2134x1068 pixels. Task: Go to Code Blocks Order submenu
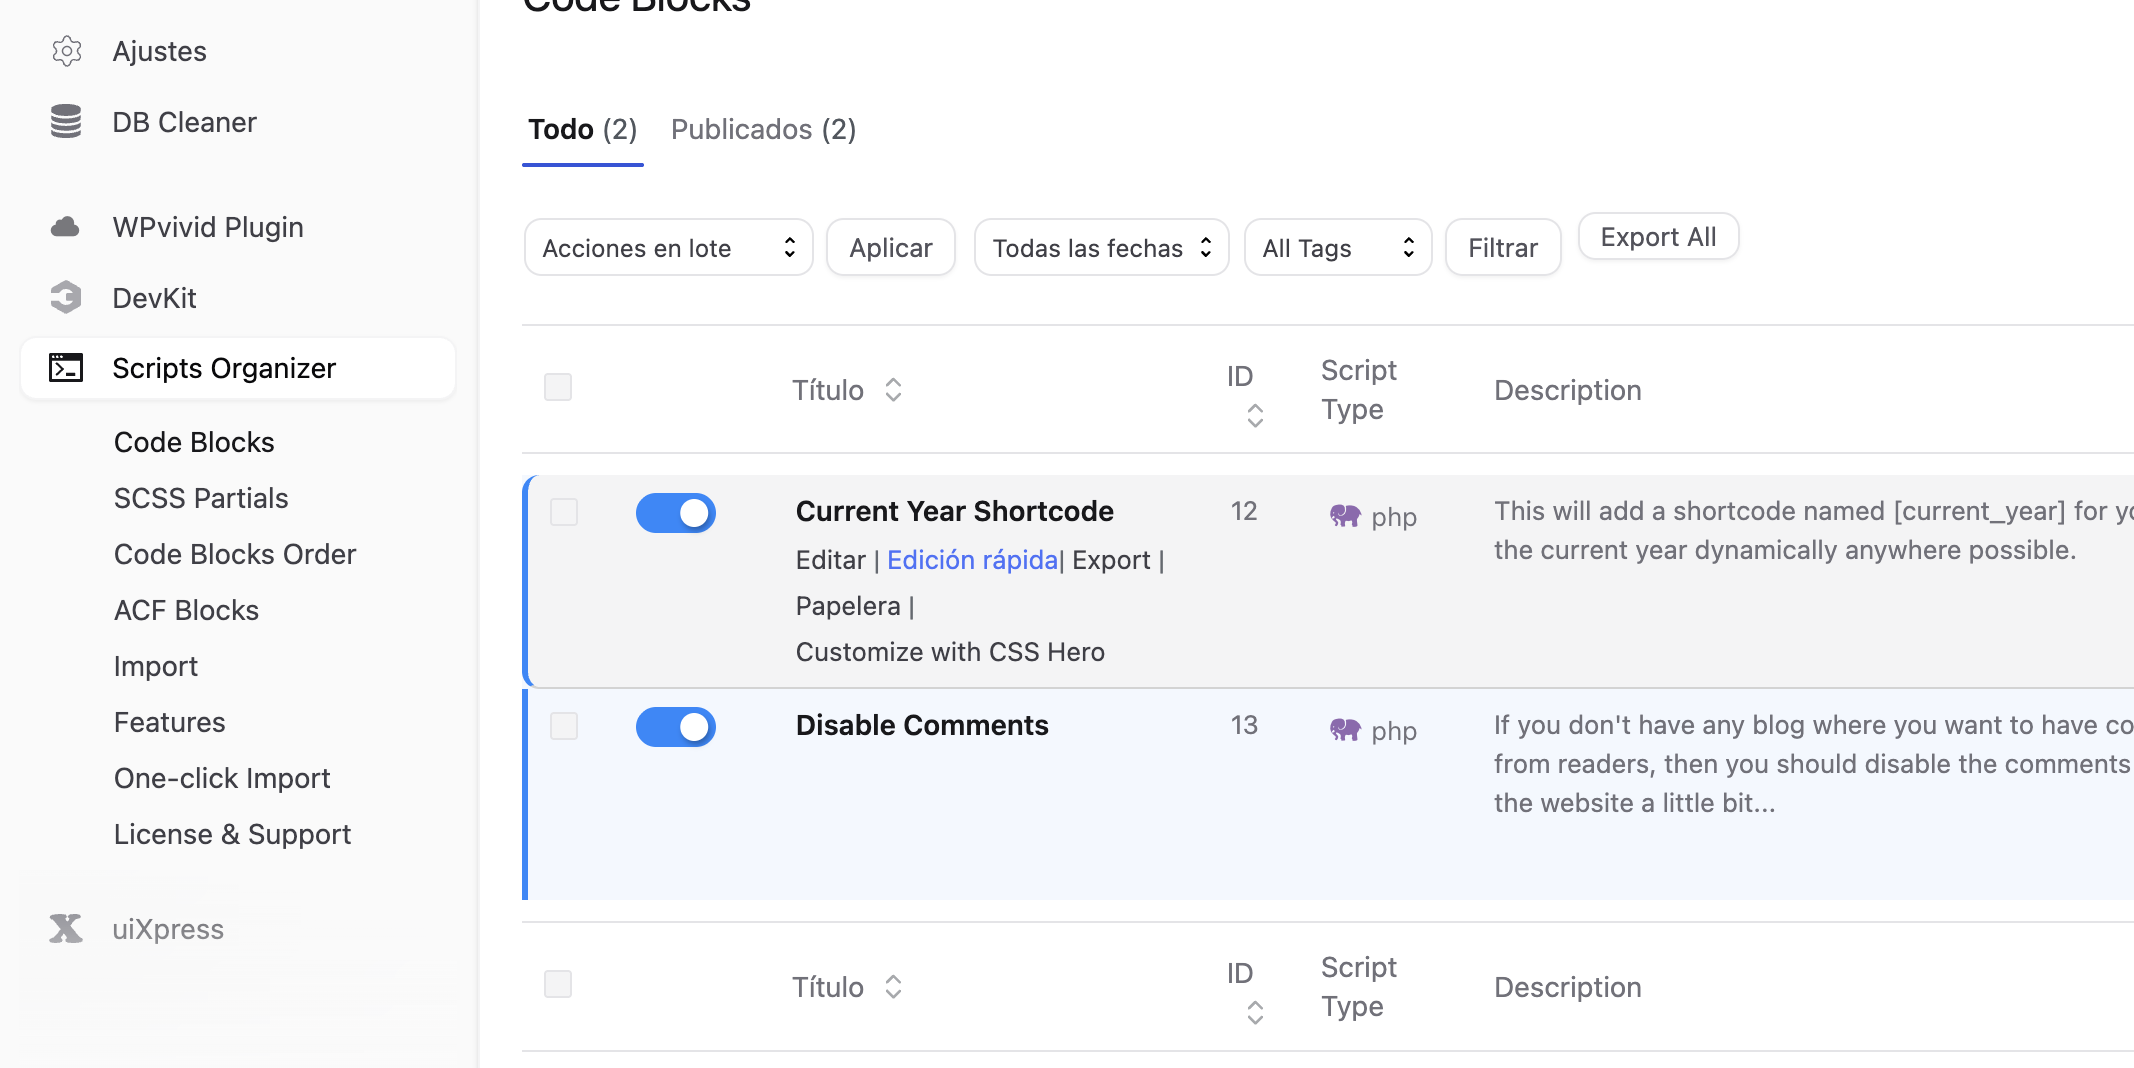click(235, 554)
